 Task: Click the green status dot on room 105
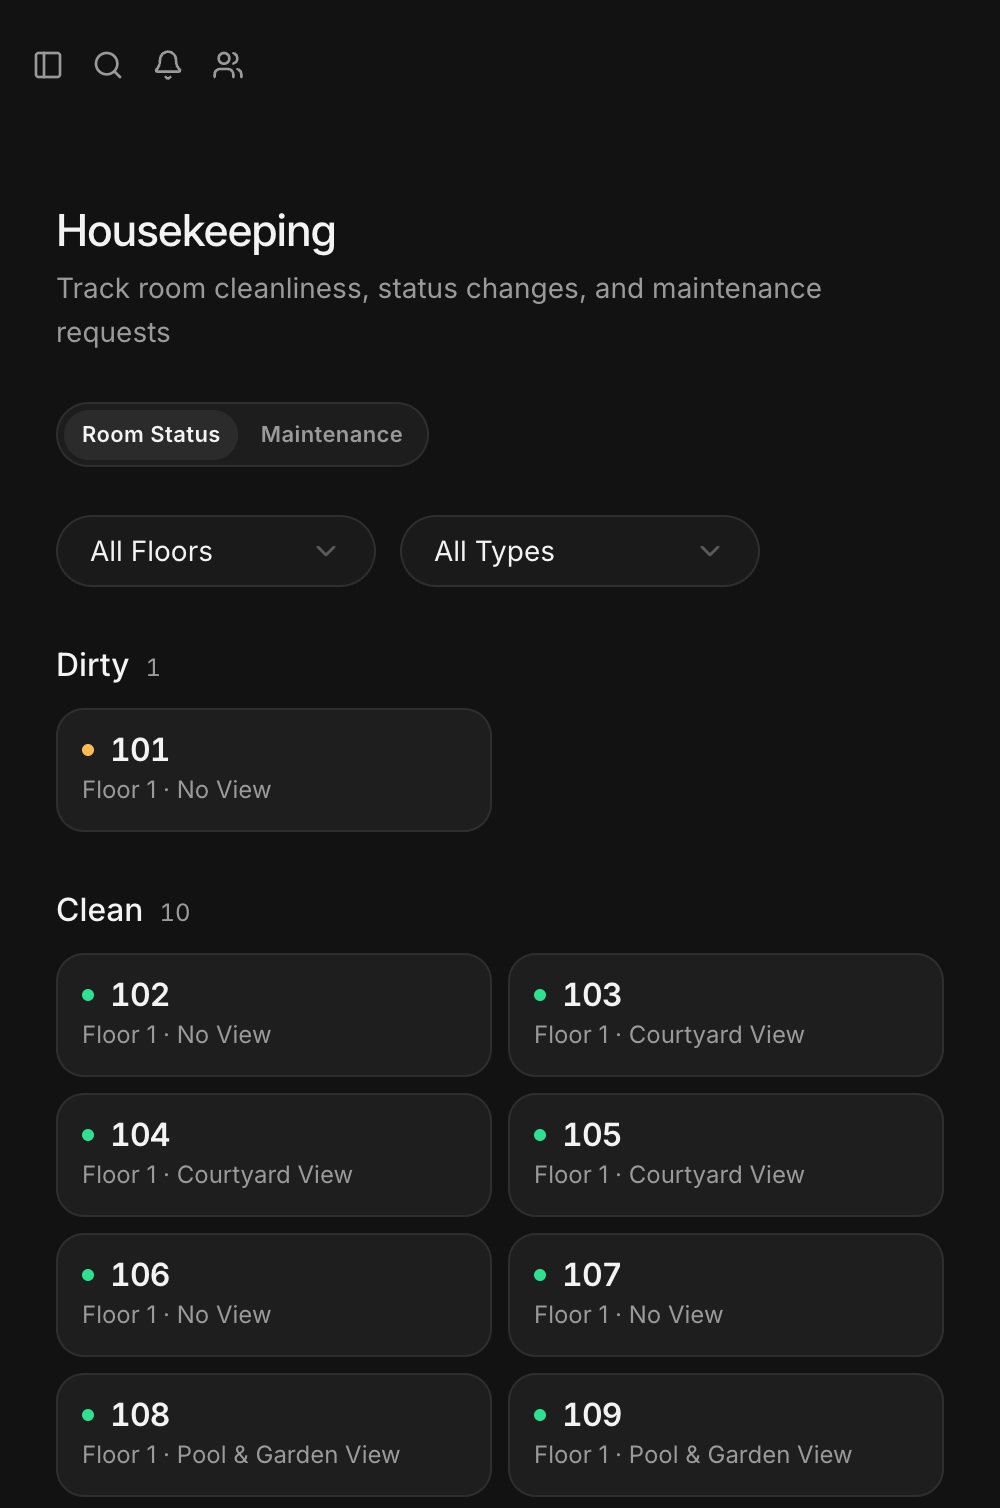(x=540, y=1135)
